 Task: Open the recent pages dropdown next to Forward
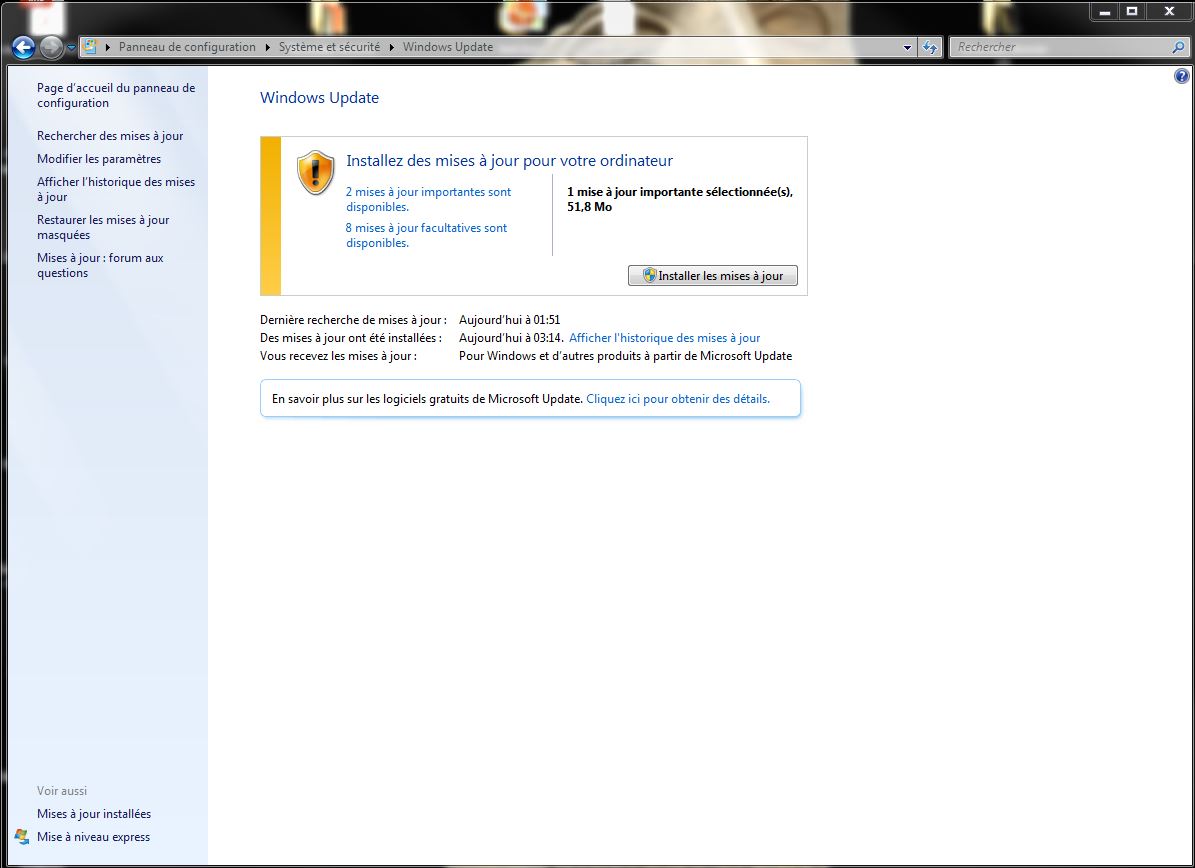(x=71, y=48)
